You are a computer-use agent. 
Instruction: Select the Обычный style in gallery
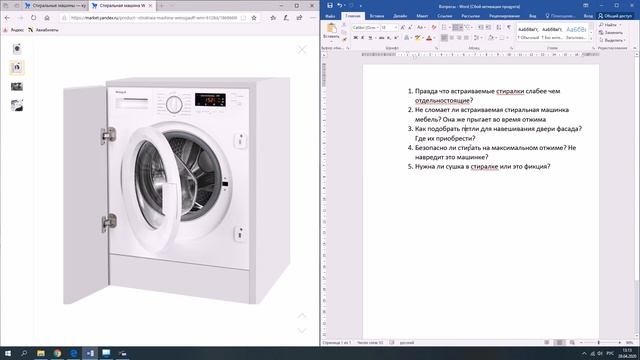coord(528,33)
